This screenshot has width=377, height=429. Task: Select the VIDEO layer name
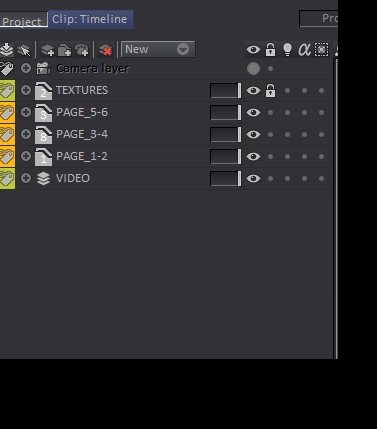pyautogui.click(x=73, y=178)
